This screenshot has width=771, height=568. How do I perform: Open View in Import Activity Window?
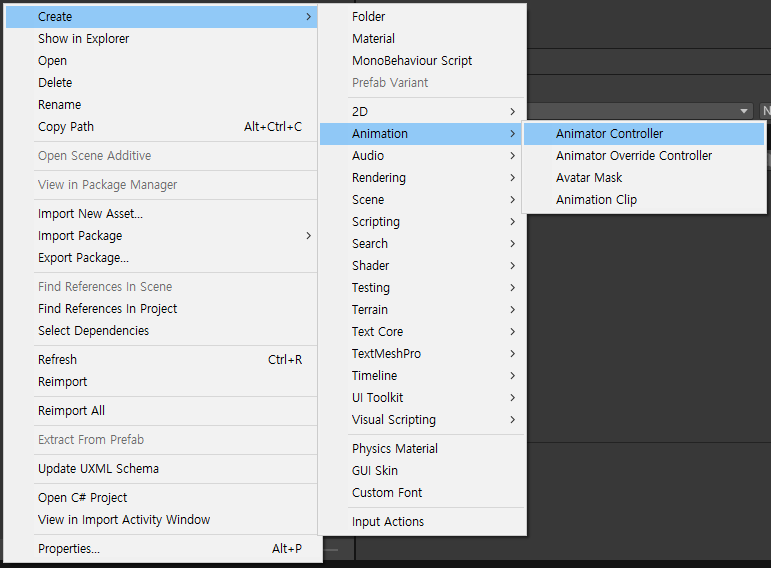pyautogui.click(x=161, y=520)
